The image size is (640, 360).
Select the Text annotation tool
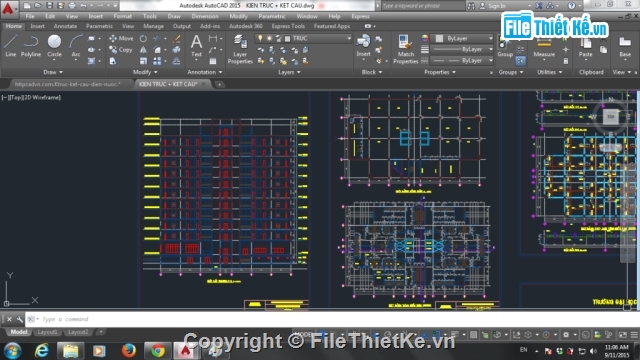click(196, 46)
